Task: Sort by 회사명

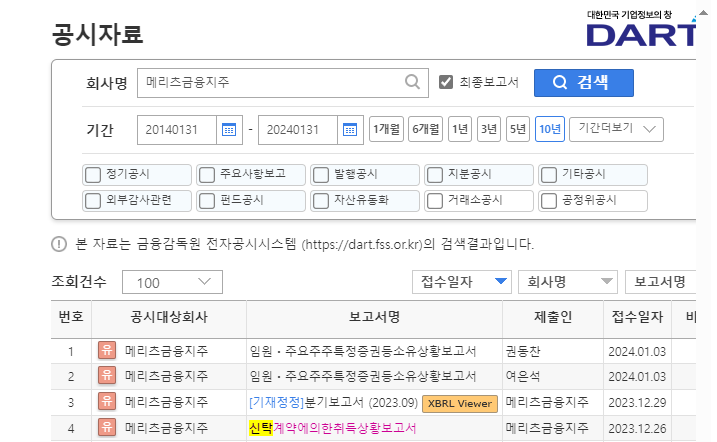Action: (x=567, y=282)
